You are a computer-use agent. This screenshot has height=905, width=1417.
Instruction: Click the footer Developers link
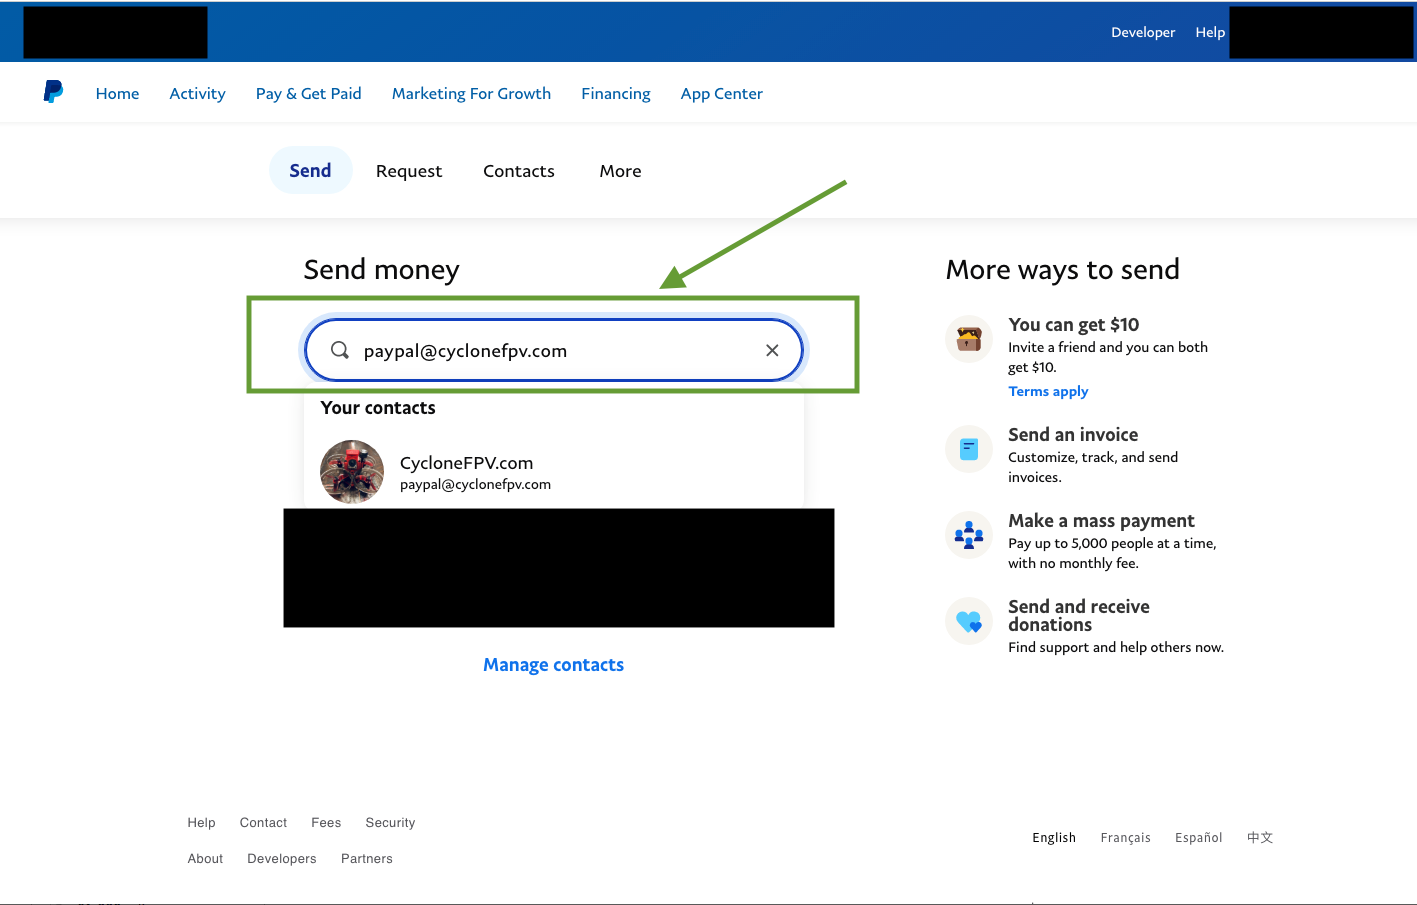click(281, 859)
